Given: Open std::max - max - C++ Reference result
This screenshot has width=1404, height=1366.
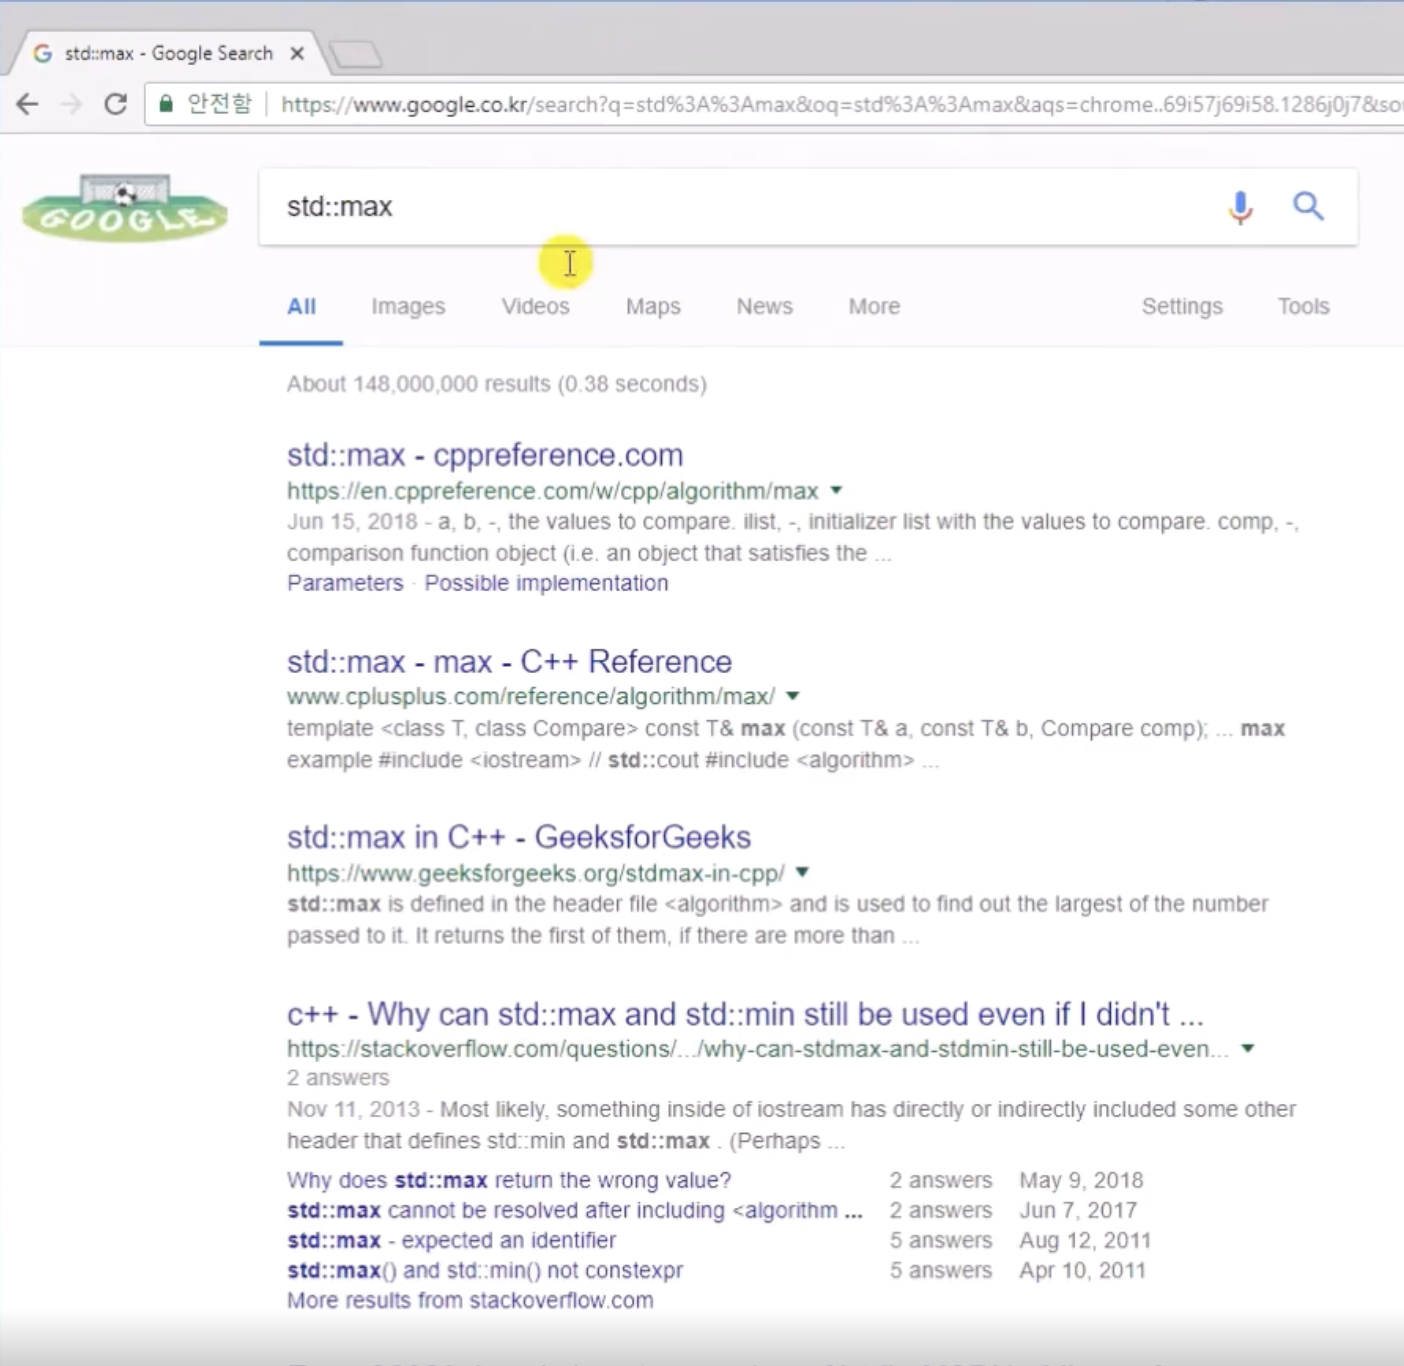Looking at the screenshot, I should coord(509,662).
